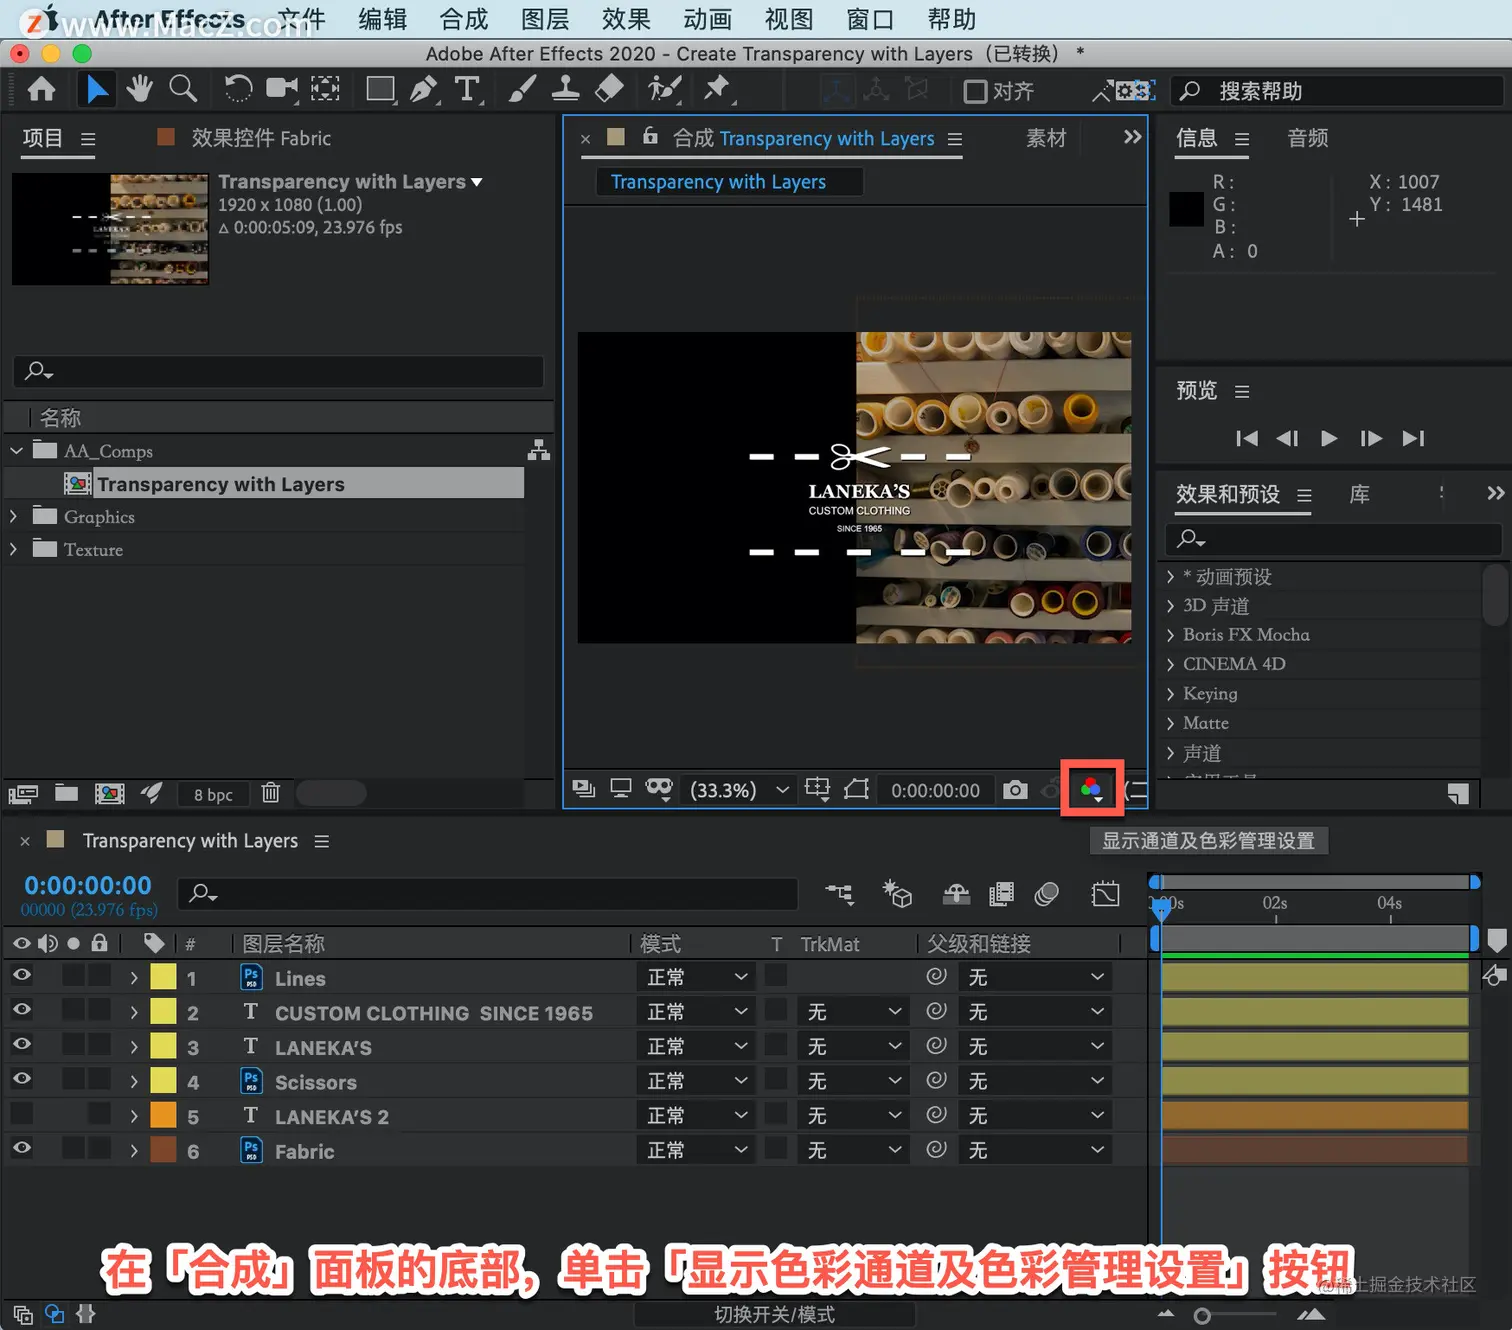
Task: Switch to the 音频 tab
Action: [x=1308, y=138]
